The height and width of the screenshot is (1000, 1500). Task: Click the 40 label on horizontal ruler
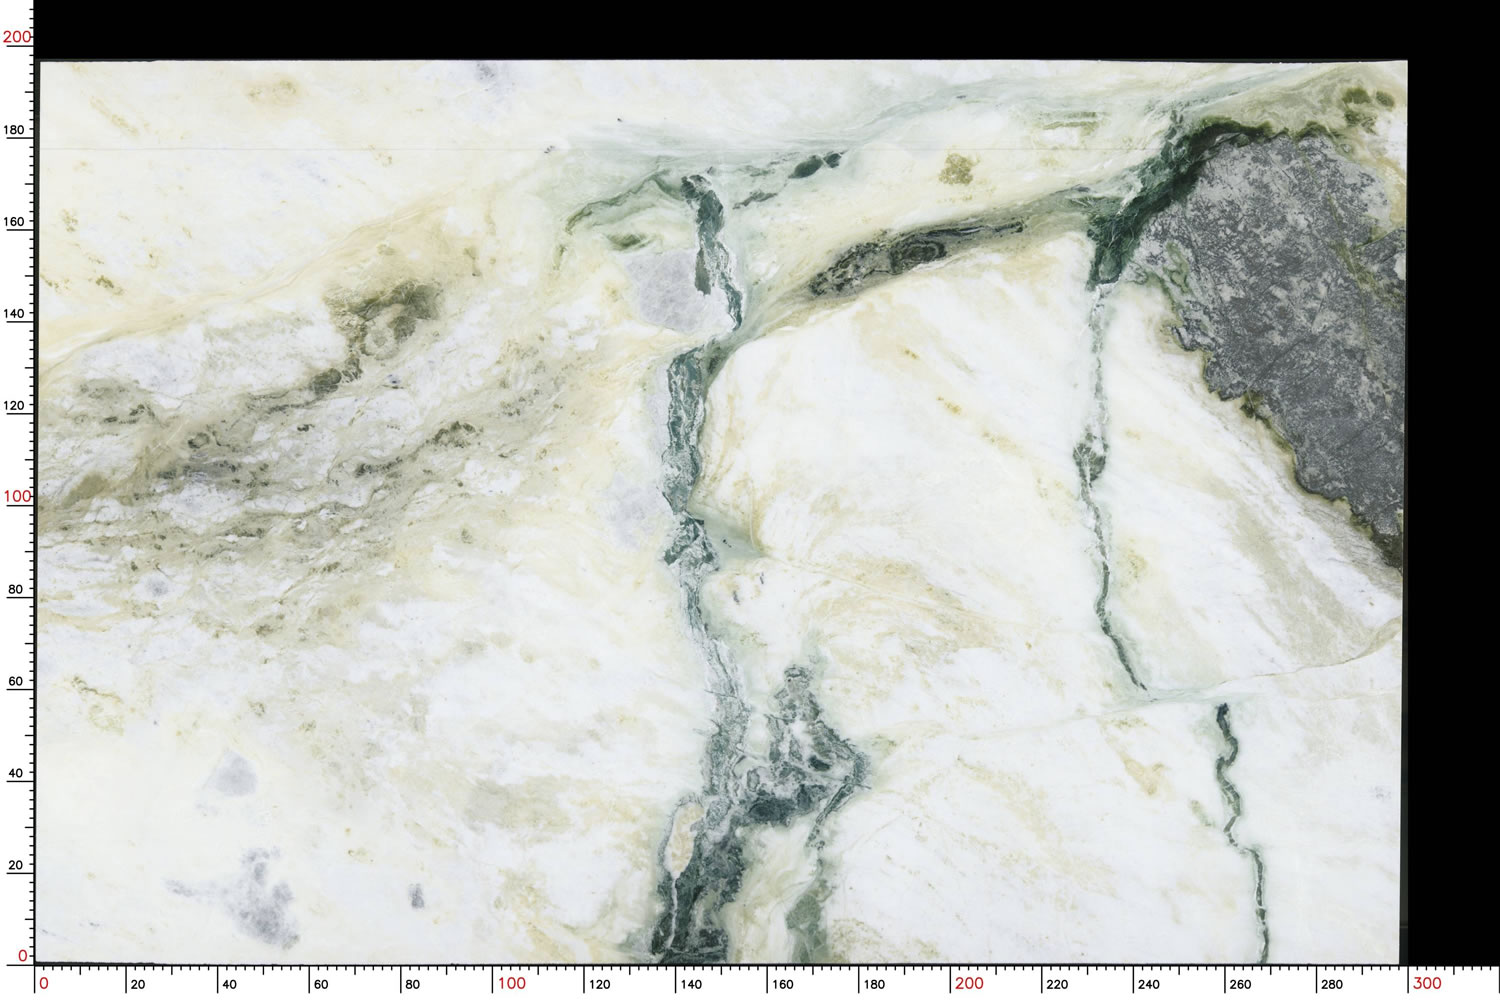pos(229,985)
